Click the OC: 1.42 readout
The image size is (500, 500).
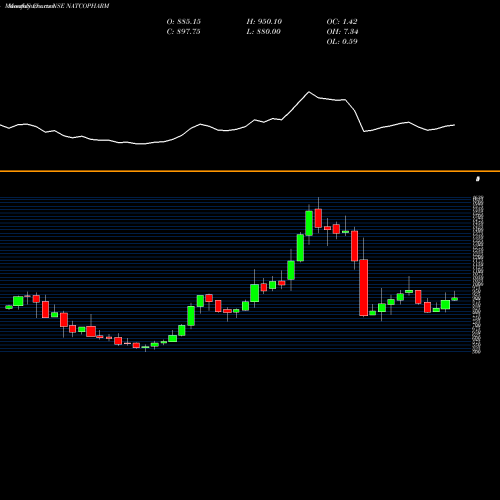(x=342, y=21)
